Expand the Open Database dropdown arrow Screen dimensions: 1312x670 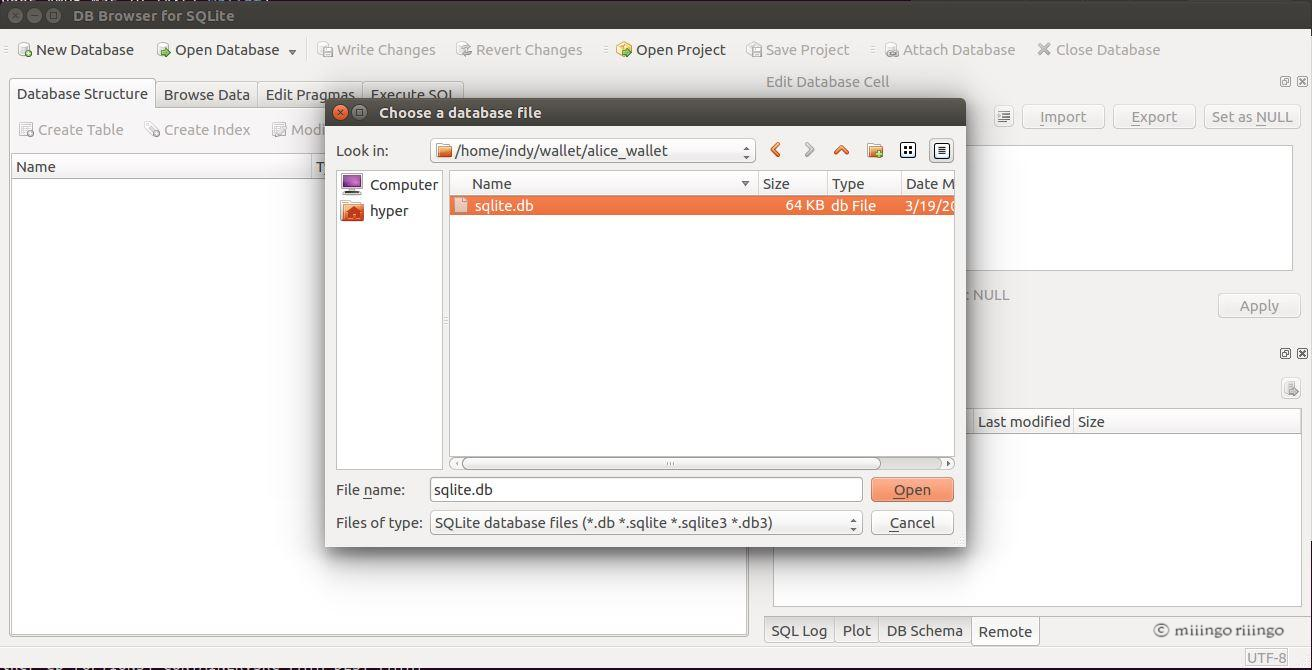point(293,51)
